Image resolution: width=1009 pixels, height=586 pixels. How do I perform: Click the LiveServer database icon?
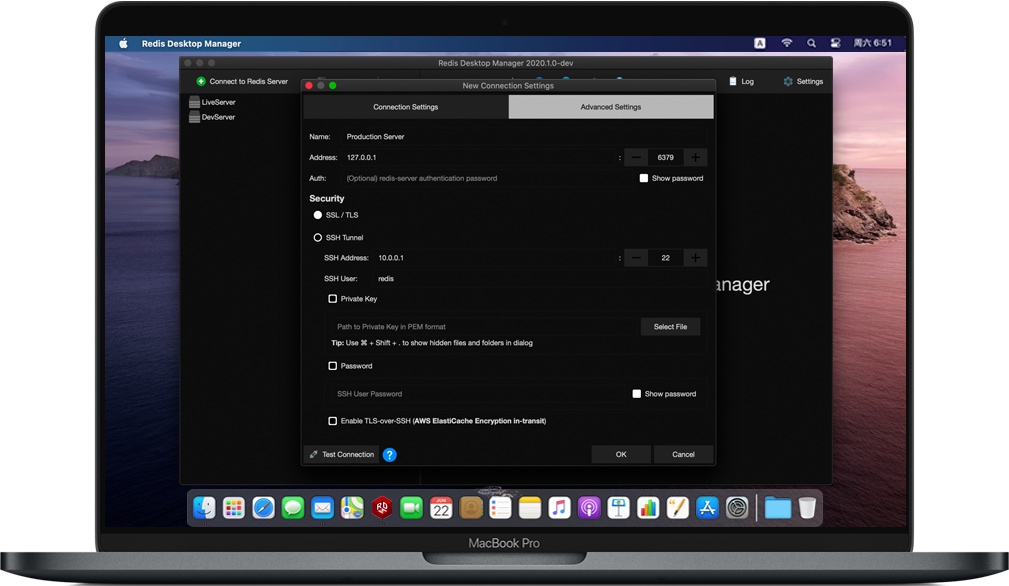192,101
